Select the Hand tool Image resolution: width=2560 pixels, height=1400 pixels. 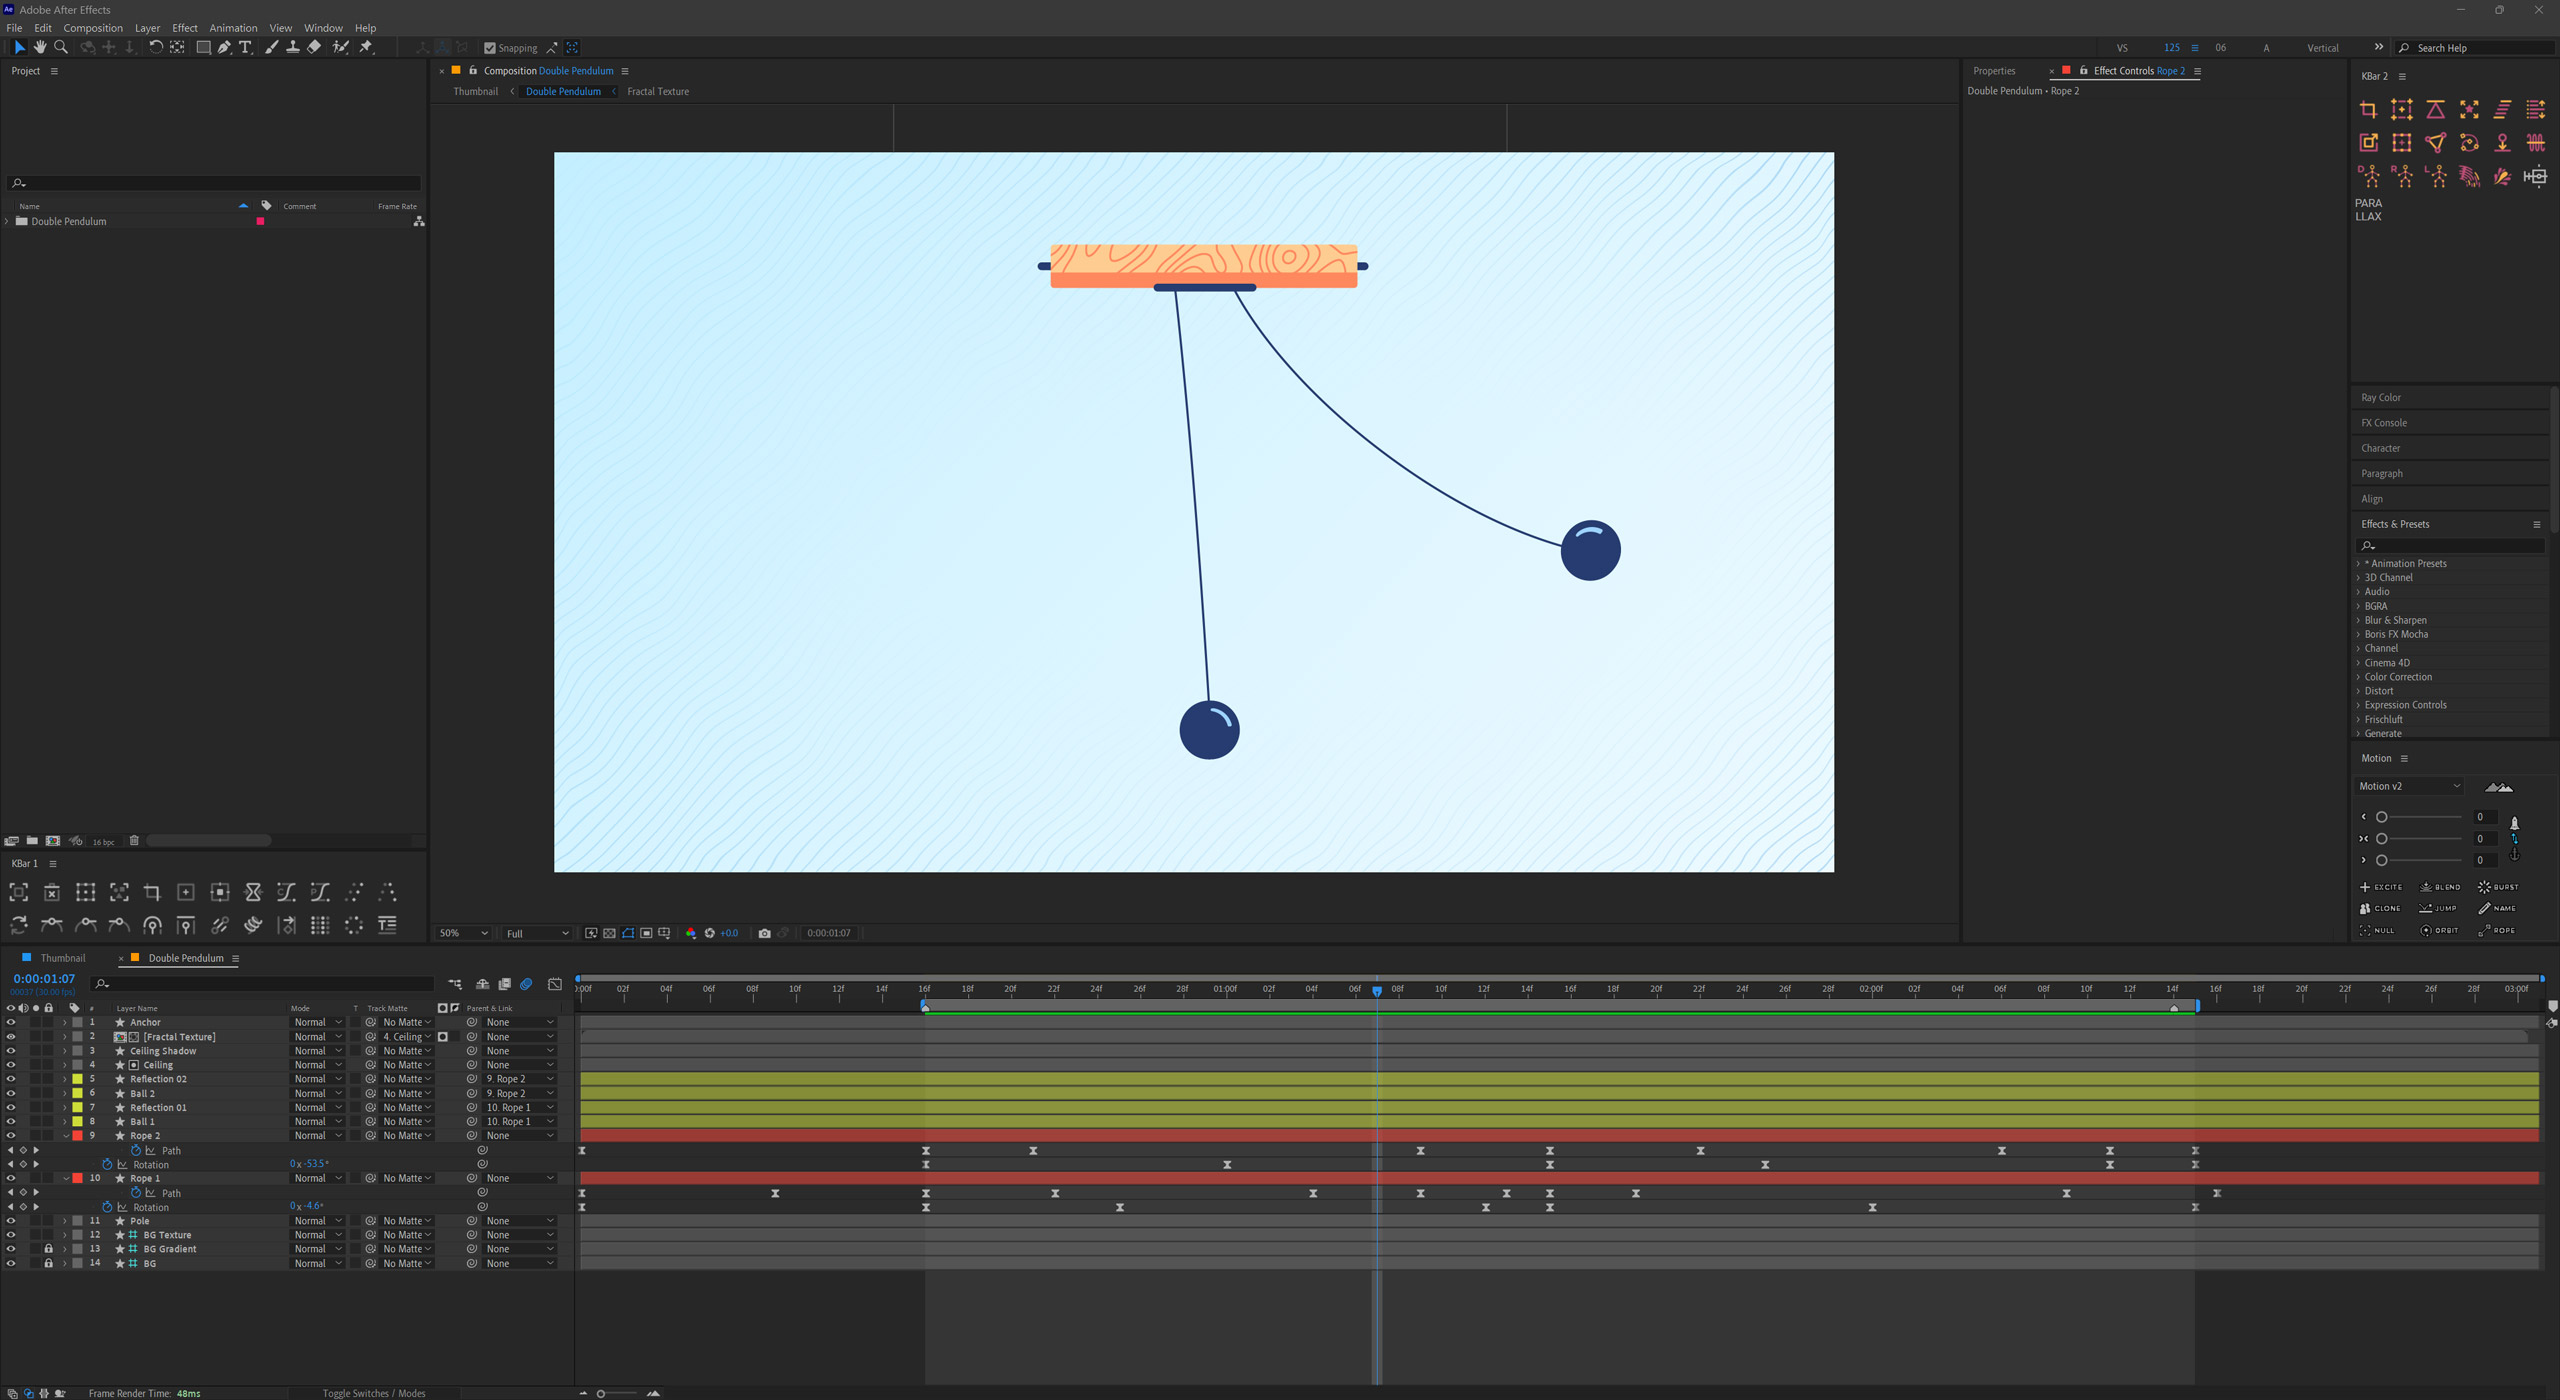(40, 47)
